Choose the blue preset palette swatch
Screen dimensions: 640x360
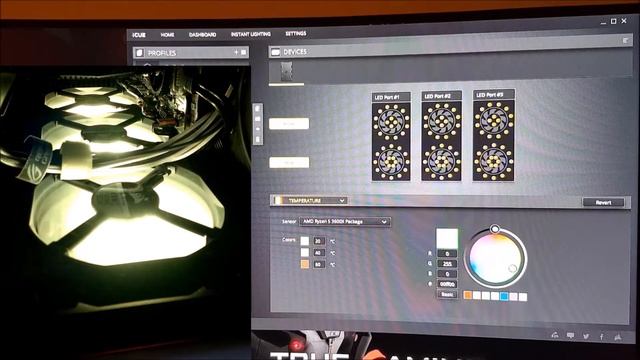point(504,296)
